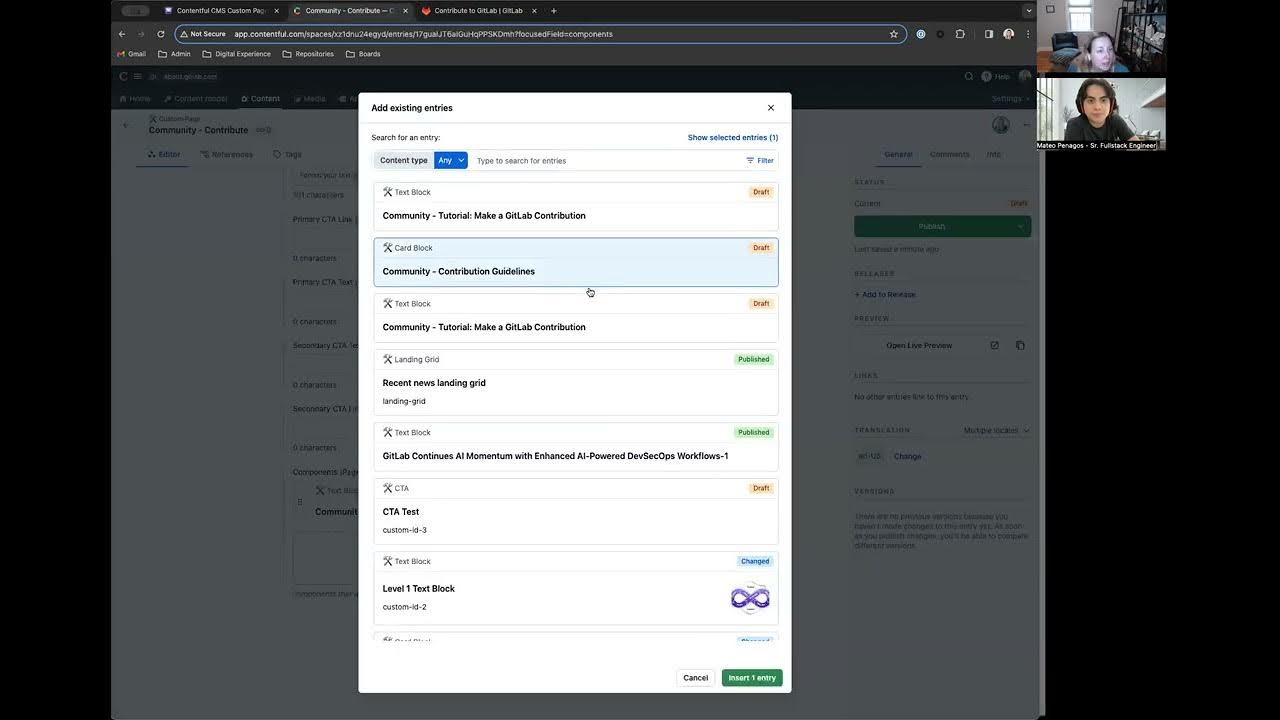Click Change translation link
The width and height of the screenshot is (1280, 720).
(x=908, y=456)
